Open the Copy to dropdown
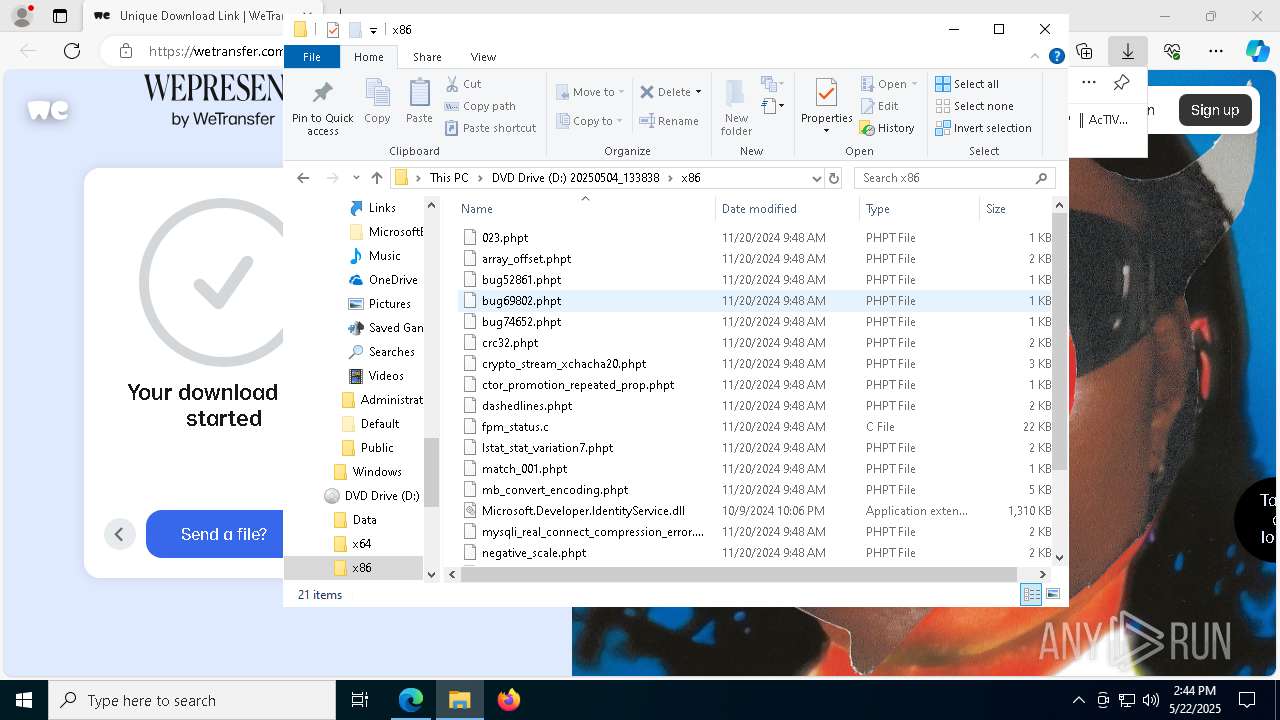The image size is (1280, 720). click(589, 121)
